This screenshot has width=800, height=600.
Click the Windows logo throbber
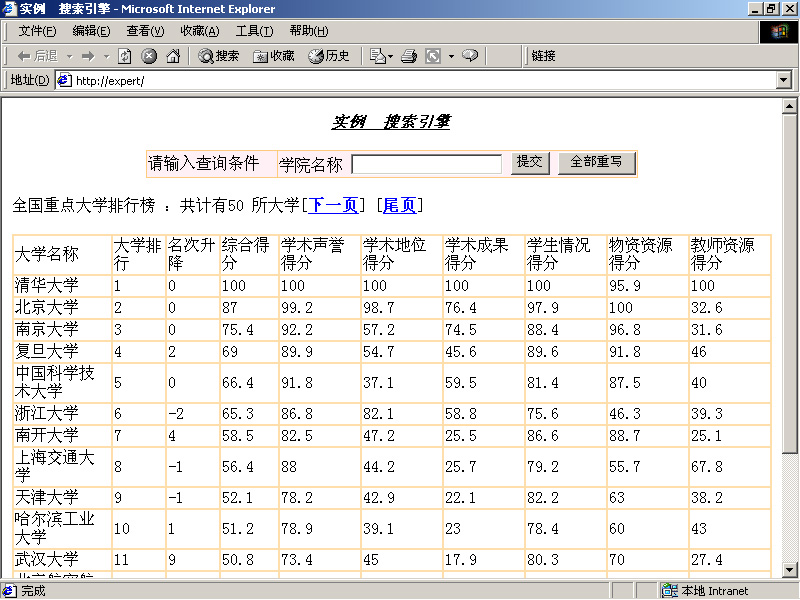(x=779, y=32)
